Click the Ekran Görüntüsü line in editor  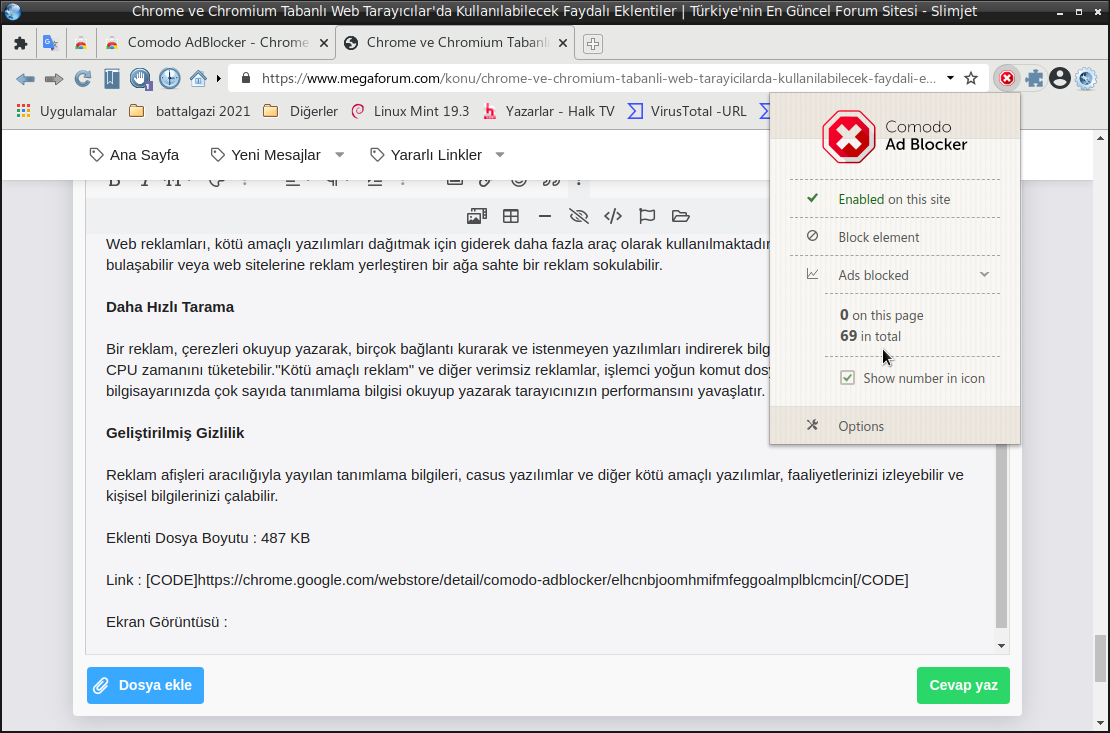coord(167,623)
